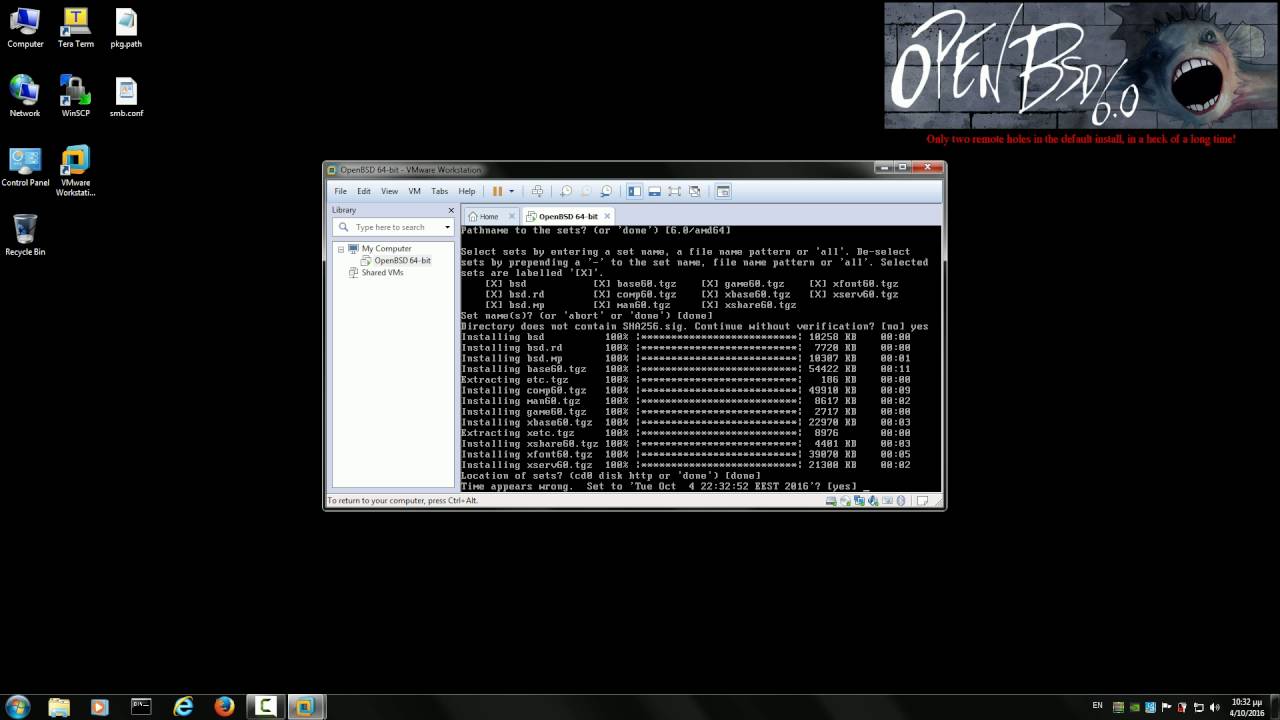
Task: Click the hard disk status icon
Action: 831,500
